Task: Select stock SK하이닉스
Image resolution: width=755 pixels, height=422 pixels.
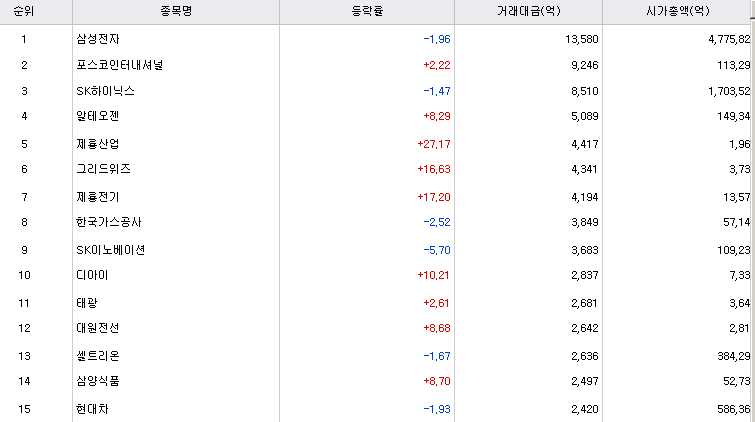Action: [x=105, y=91]
